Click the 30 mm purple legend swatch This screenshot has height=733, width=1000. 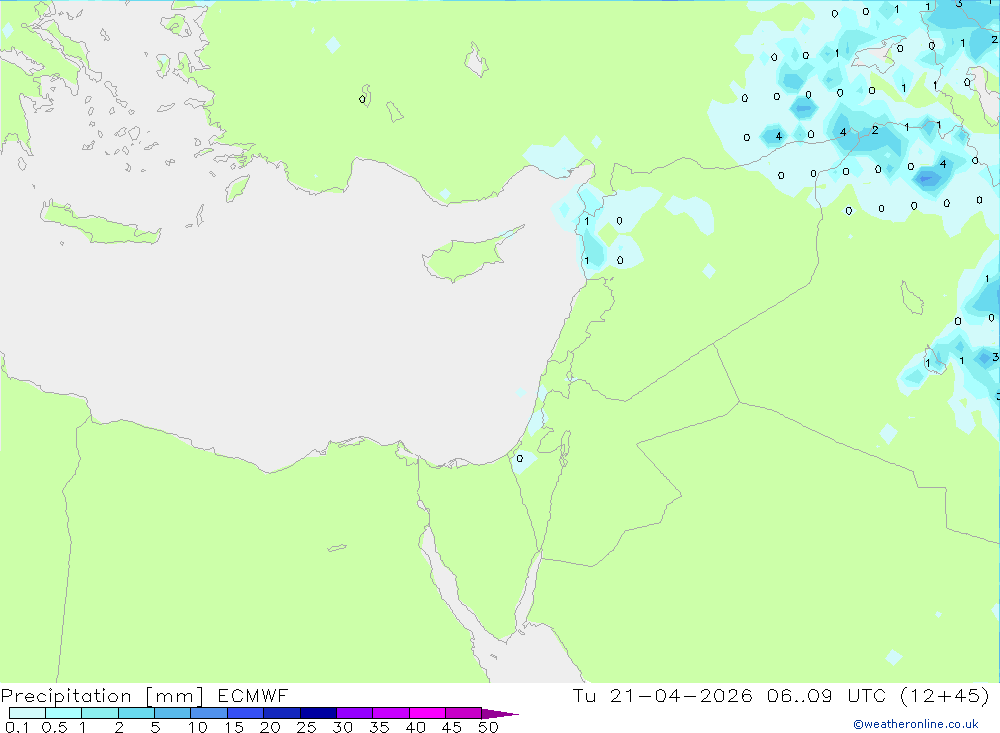tap(354, 713)
